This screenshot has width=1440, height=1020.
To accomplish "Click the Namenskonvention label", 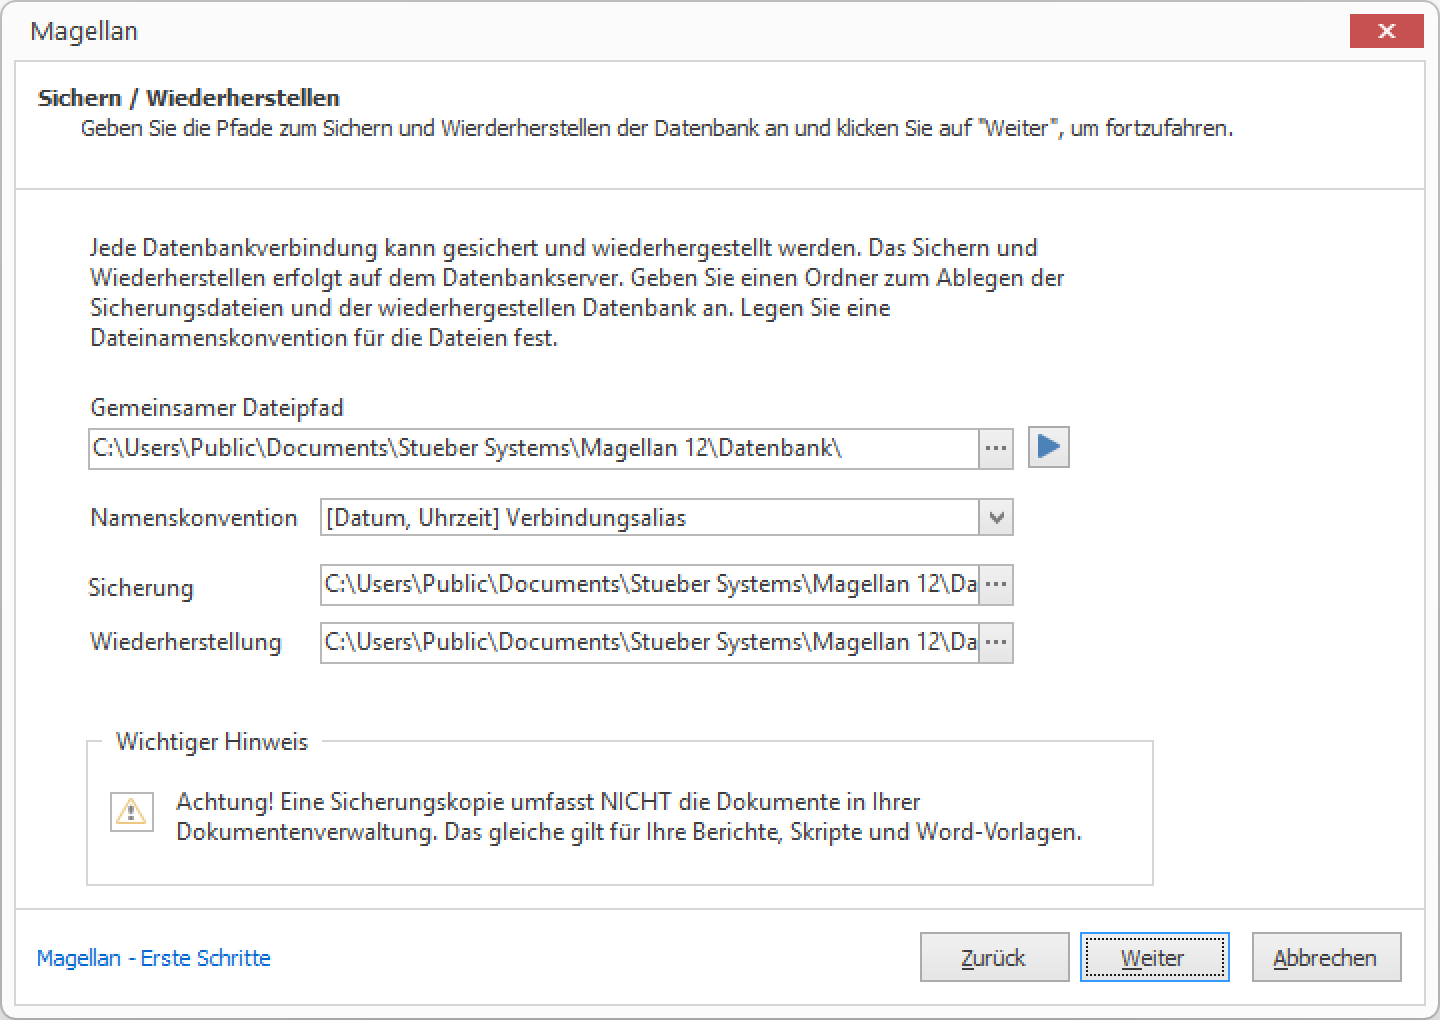I will point(194,518).
